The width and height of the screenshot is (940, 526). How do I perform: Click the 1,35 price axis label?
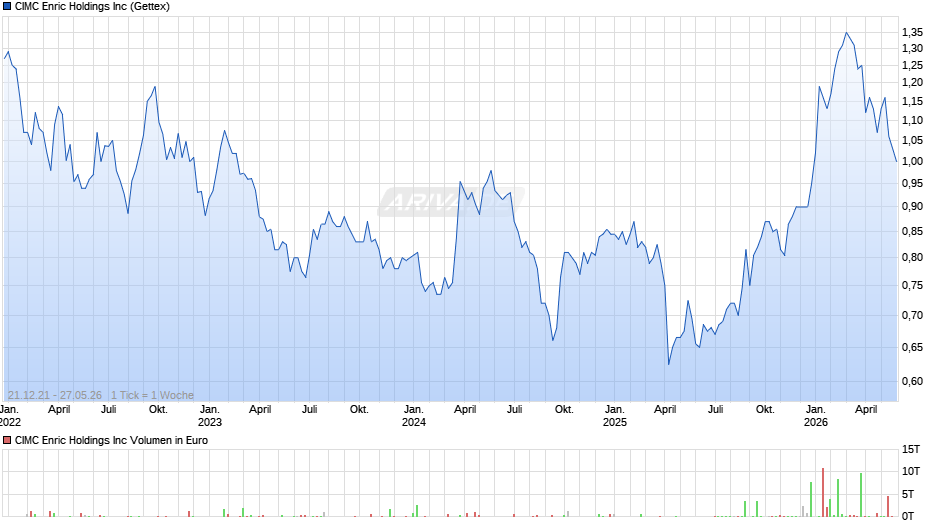coord(912,32)
